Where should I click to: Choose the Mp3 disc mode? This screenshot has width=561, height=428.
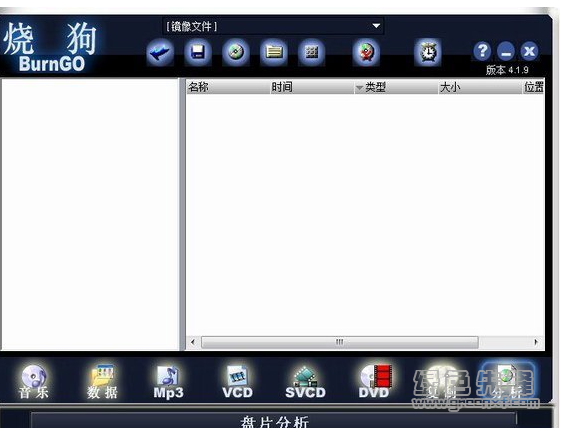168,382
